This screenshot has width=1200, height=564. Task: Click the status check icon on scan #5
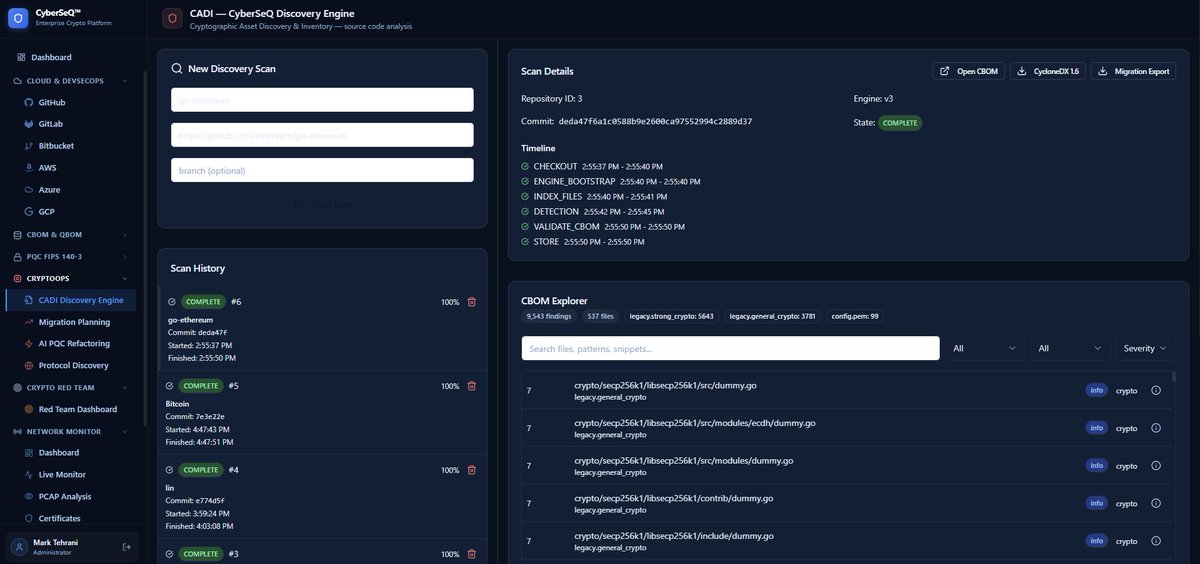171,386
